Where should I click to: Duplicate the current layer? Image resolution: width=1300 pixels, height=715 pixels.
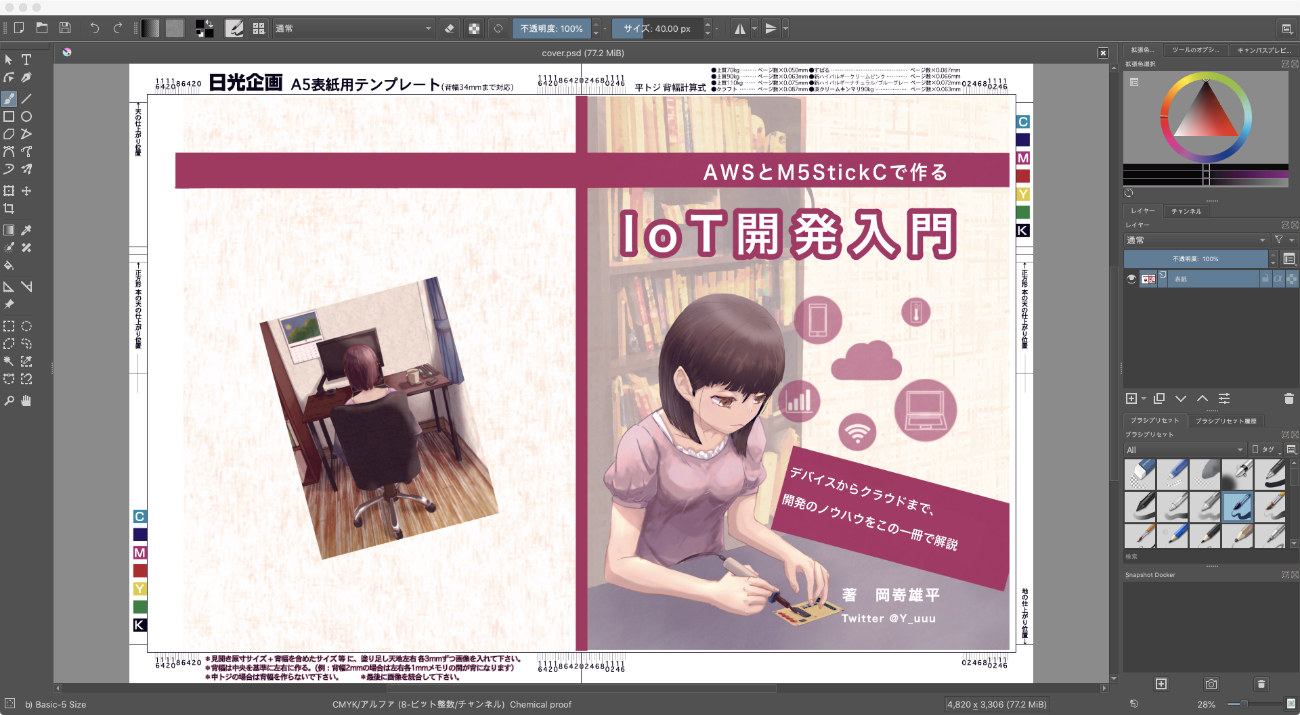coord(1160,398)
